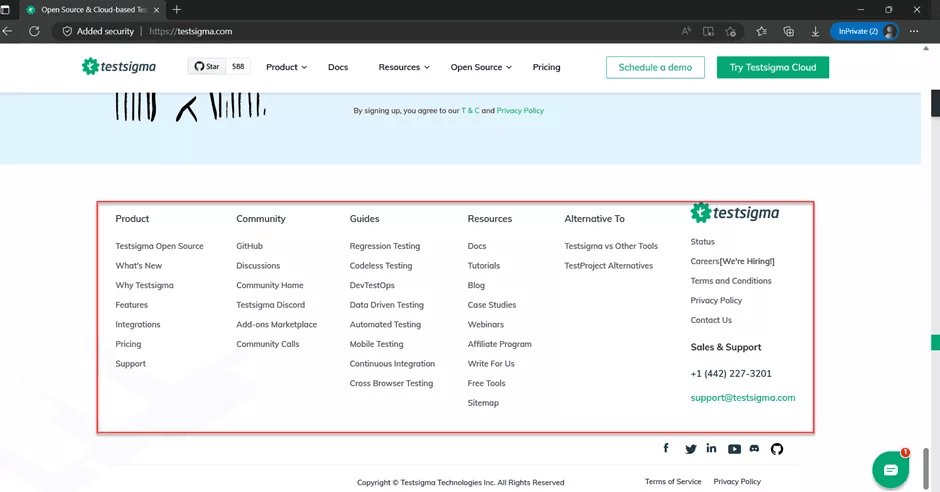This screenshot has height=492, width=940.
Task: Open tab actions menu icon
Action: point(5,10)
